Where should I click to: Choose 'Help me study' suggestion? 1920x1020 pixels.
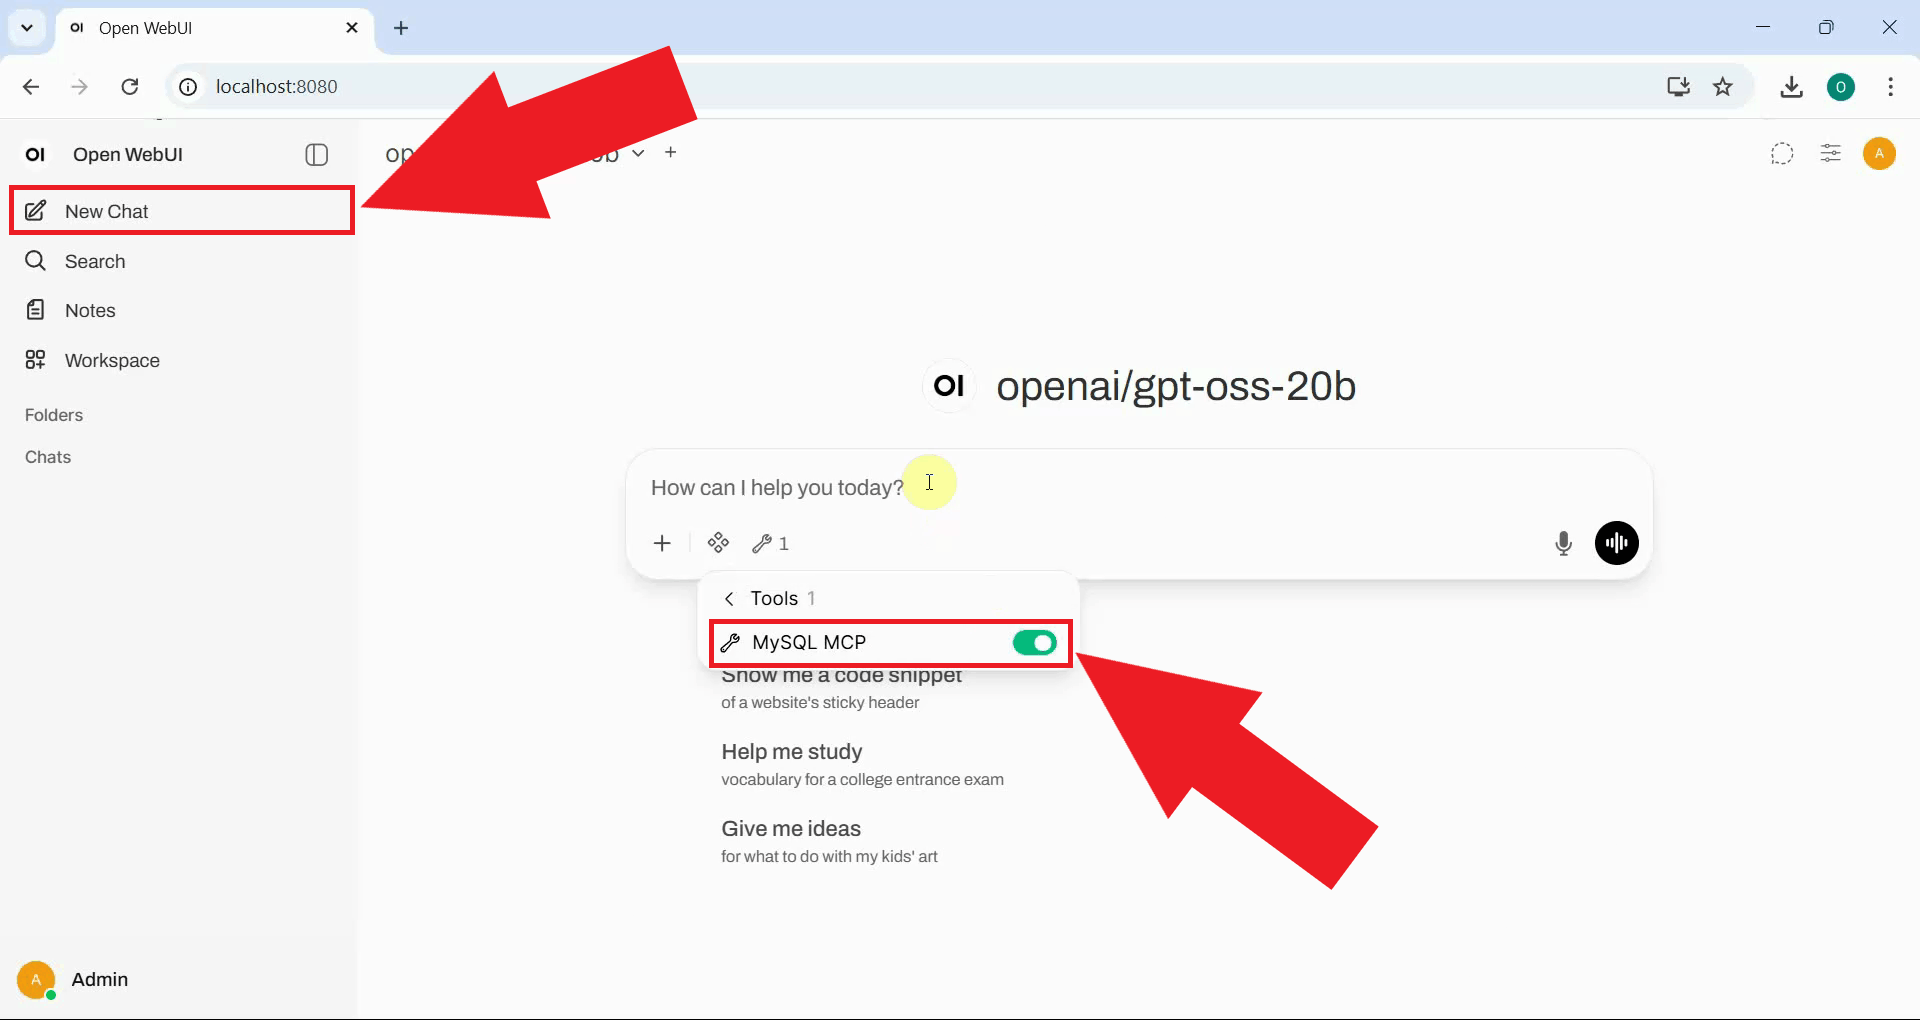coord(862,764)
